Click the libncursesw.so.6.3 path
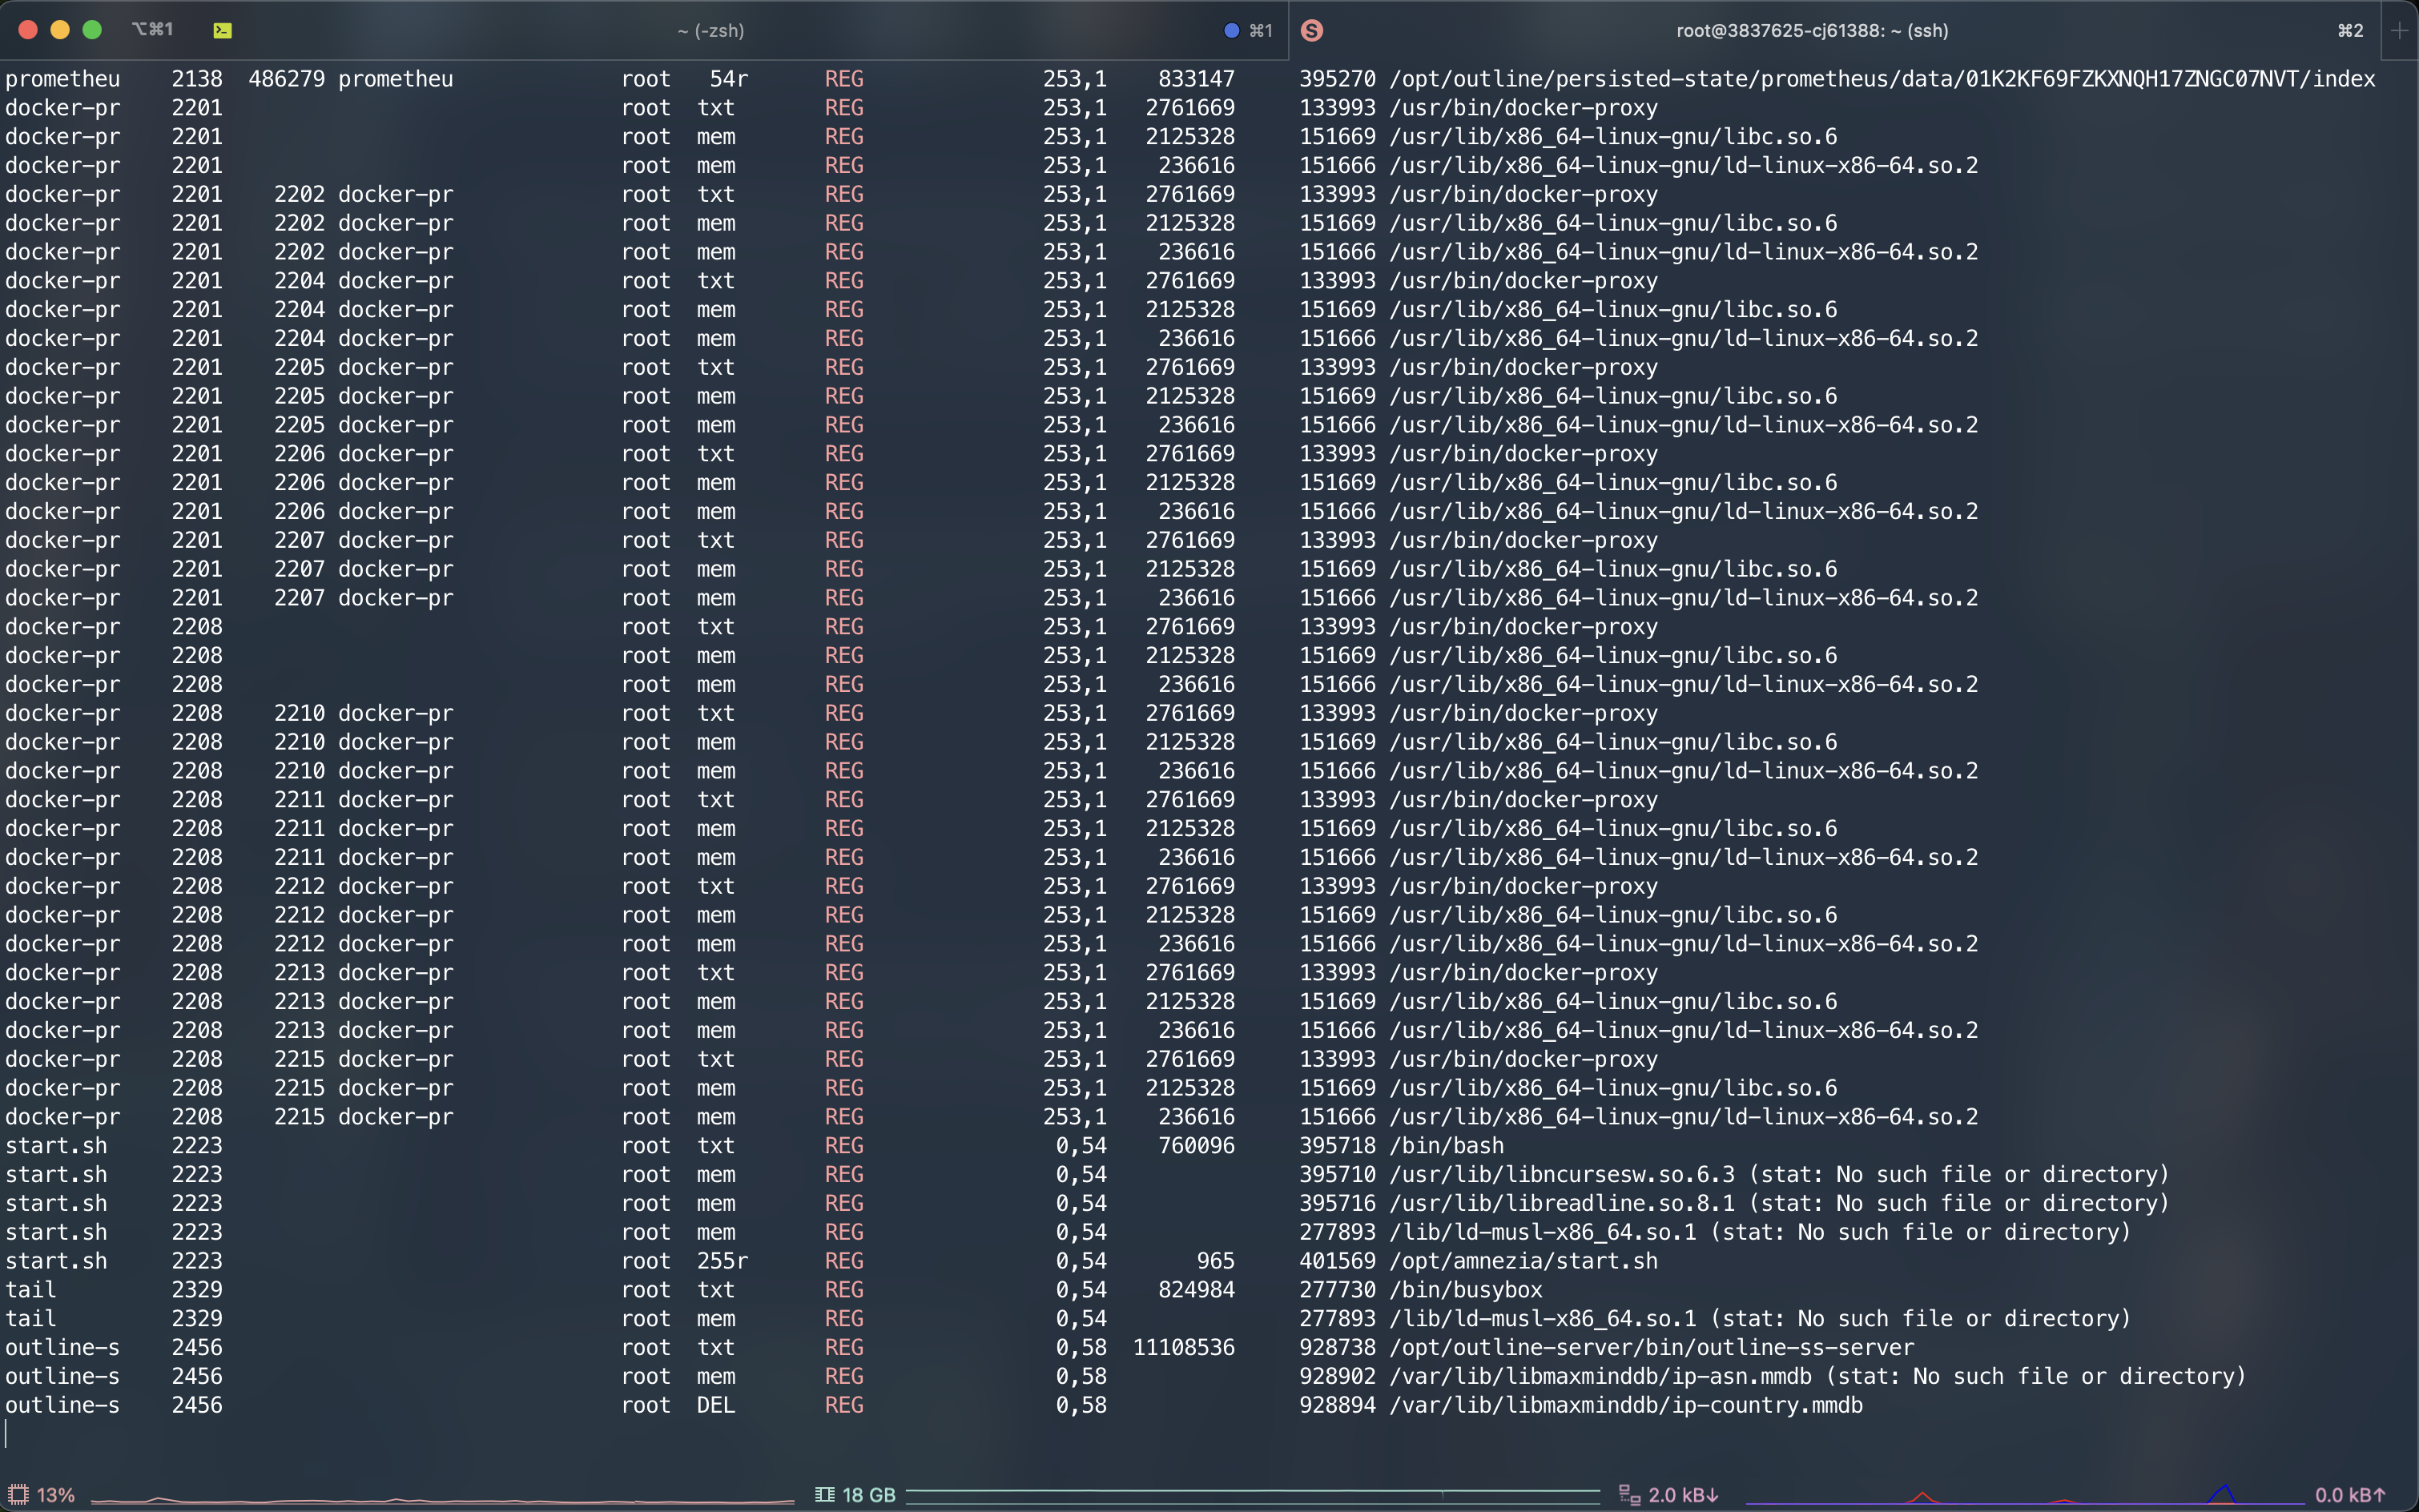The height and width of the screenshot is (1512, 2419). pyautogui.click(x=1562, y=1175)
